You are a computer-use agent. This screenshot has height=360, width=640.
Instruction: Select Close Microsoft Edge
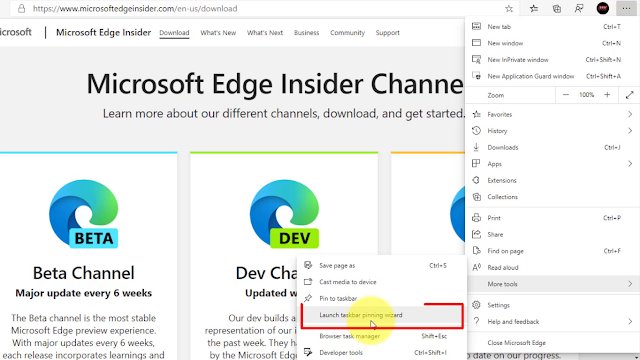click(x=552, y=342)
